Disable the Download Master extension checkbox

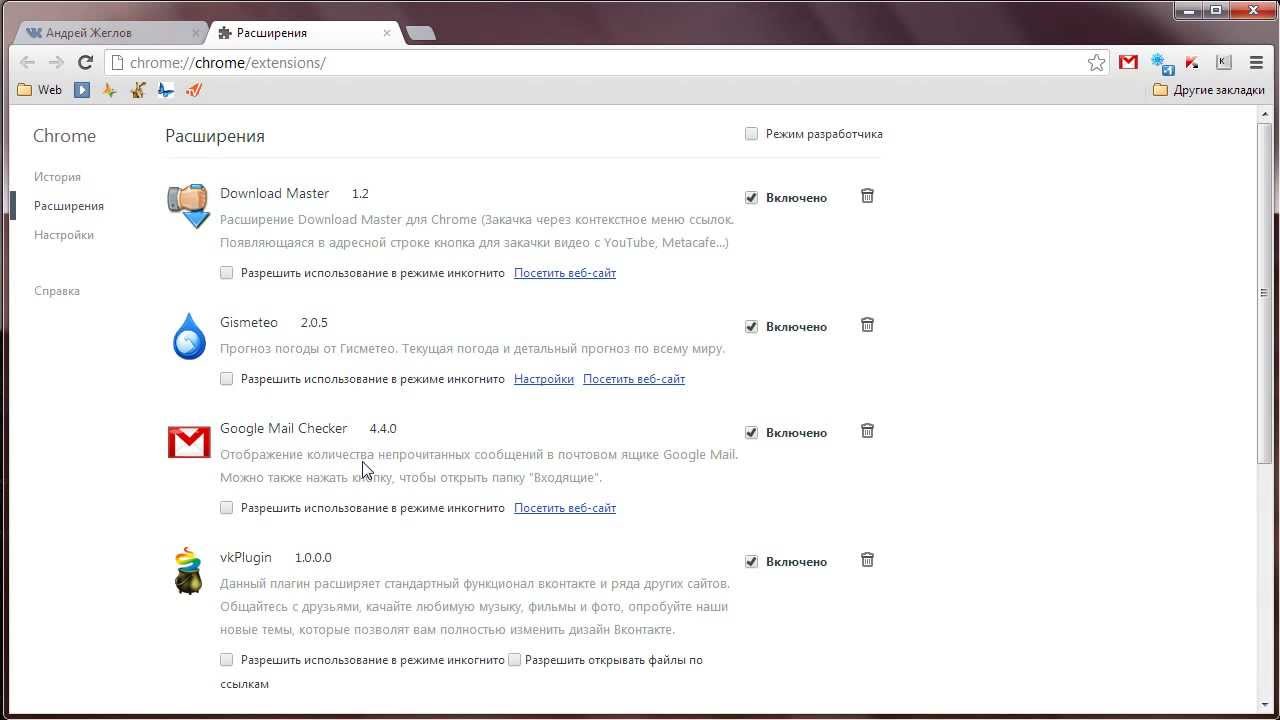[x=751, y=198]
